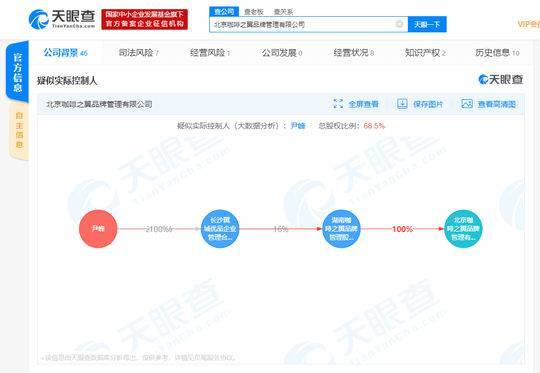Click the fullscreen view icon
The width and height of the screenshot is (540, 373).
pos(338,104)
